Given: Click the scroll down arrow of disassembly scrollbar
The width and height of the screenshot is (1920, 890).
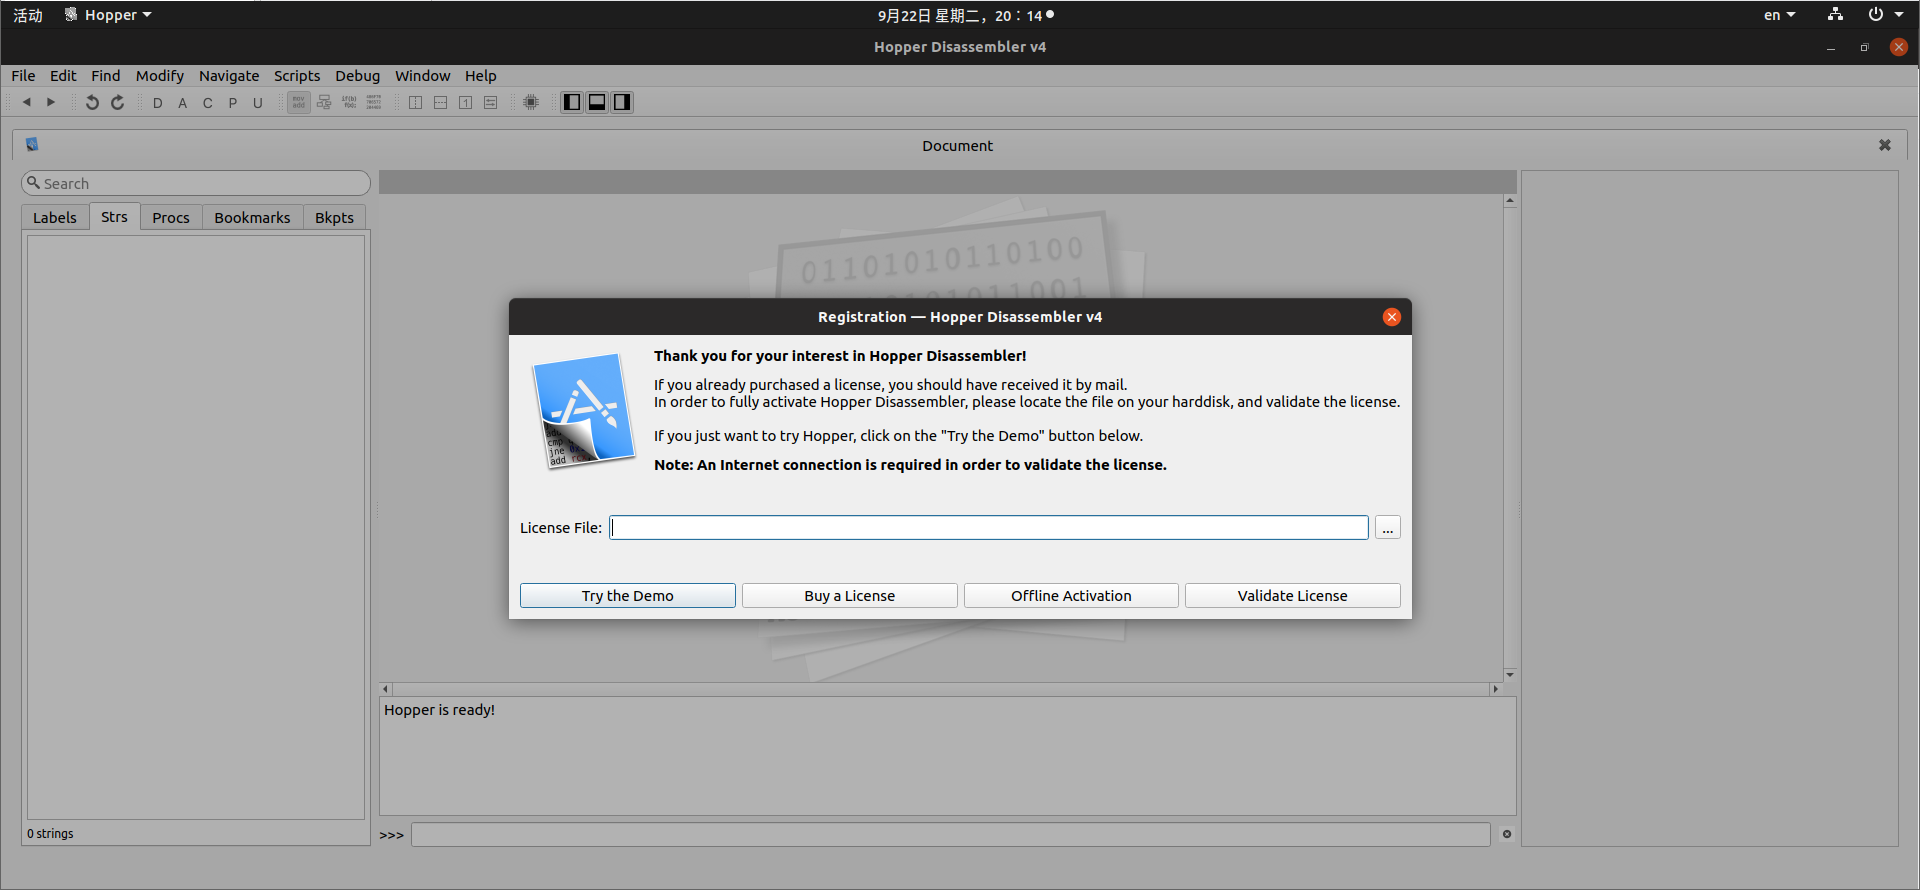Looking at the screenshot, I should 1510,675.
